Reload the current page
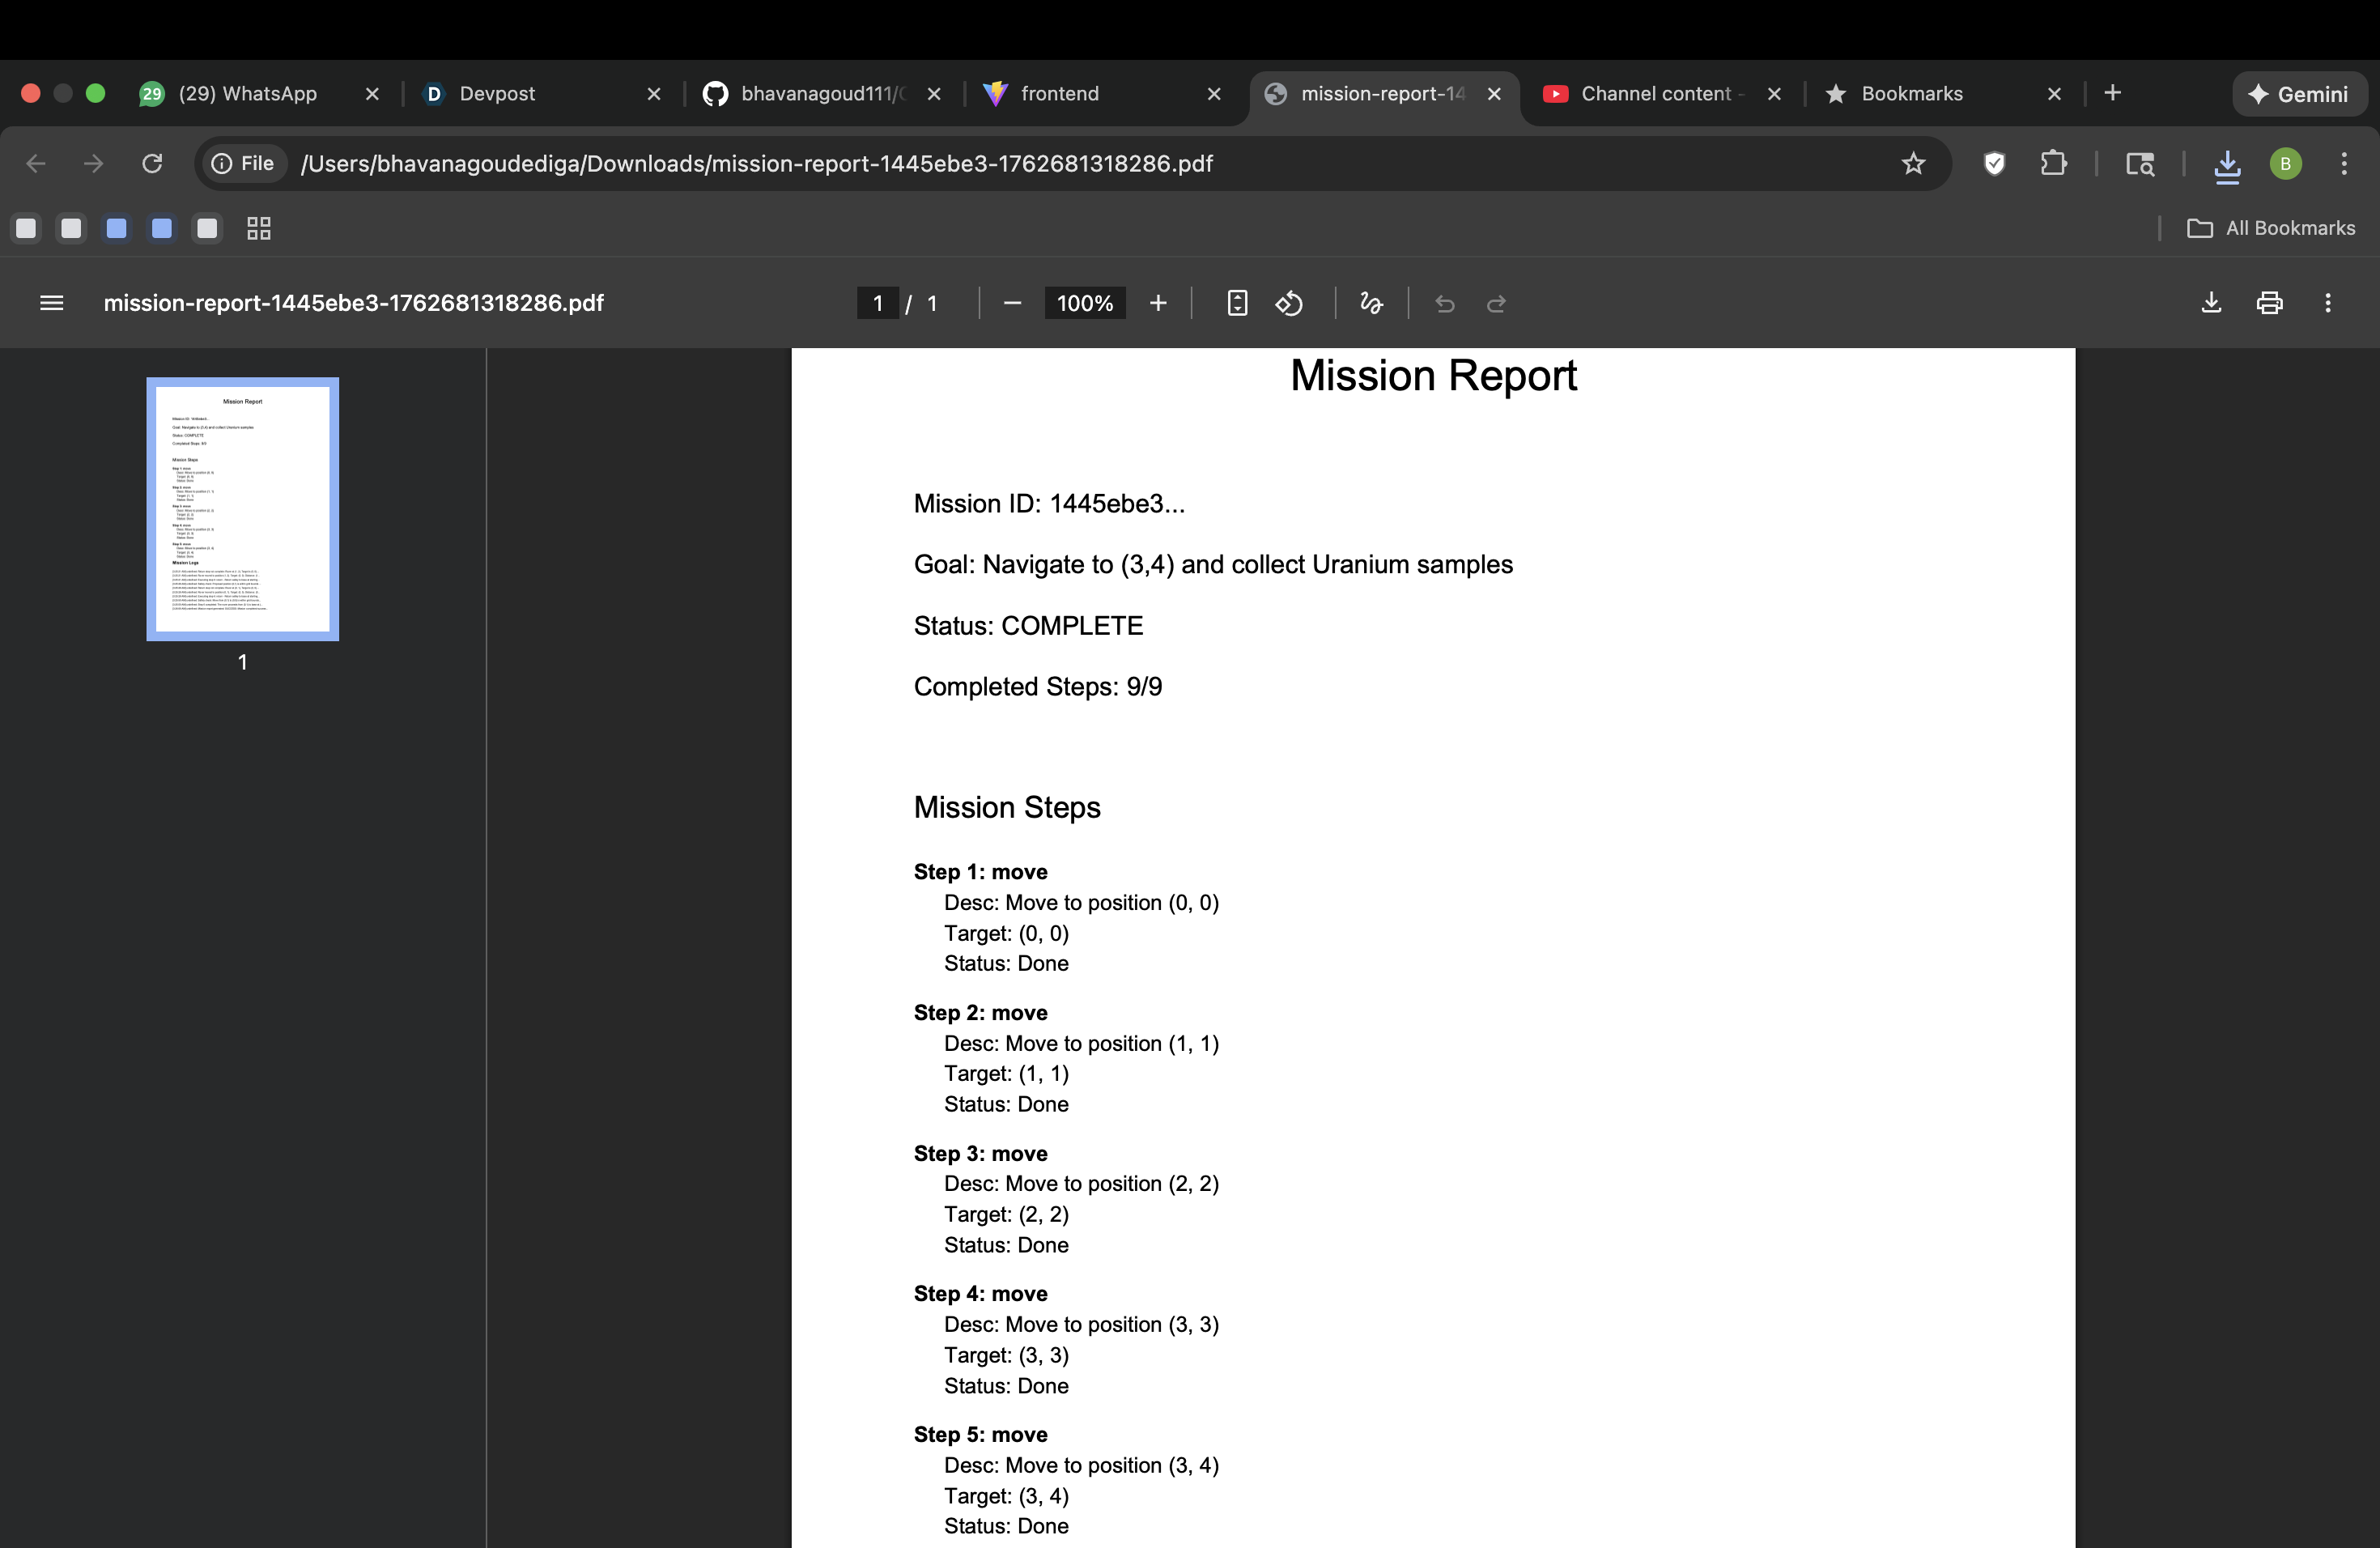The height and width of the screenshot is (1548, 2380). click(x=152, y=164)
